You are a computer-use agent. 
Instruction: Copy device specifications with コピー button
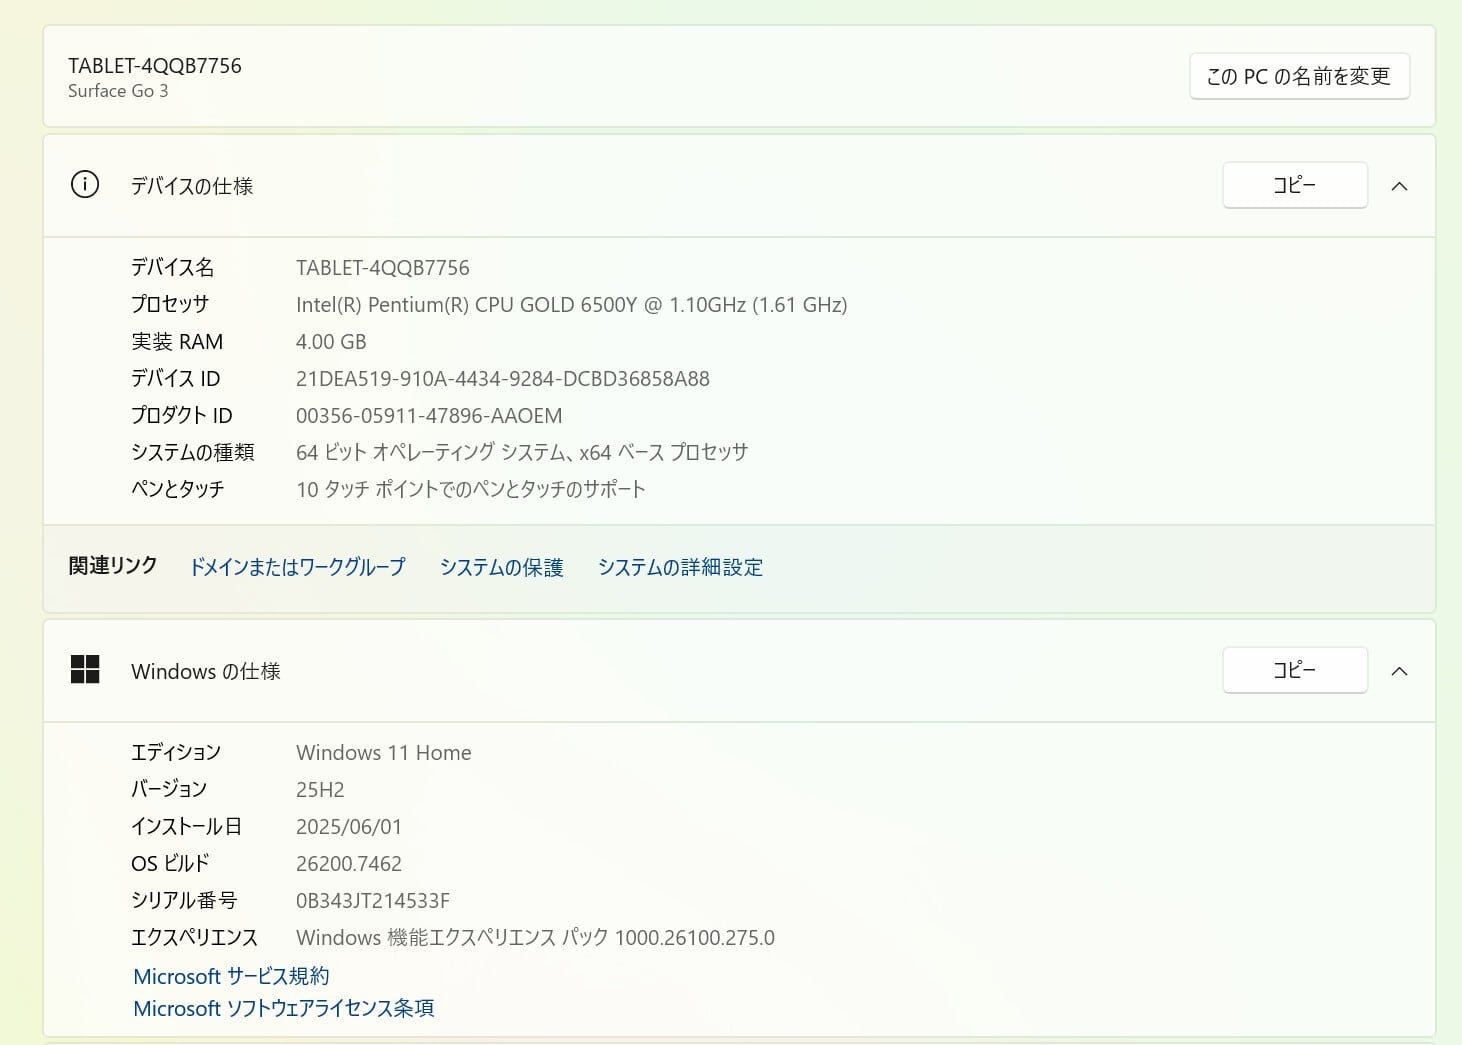point(1294,185)
